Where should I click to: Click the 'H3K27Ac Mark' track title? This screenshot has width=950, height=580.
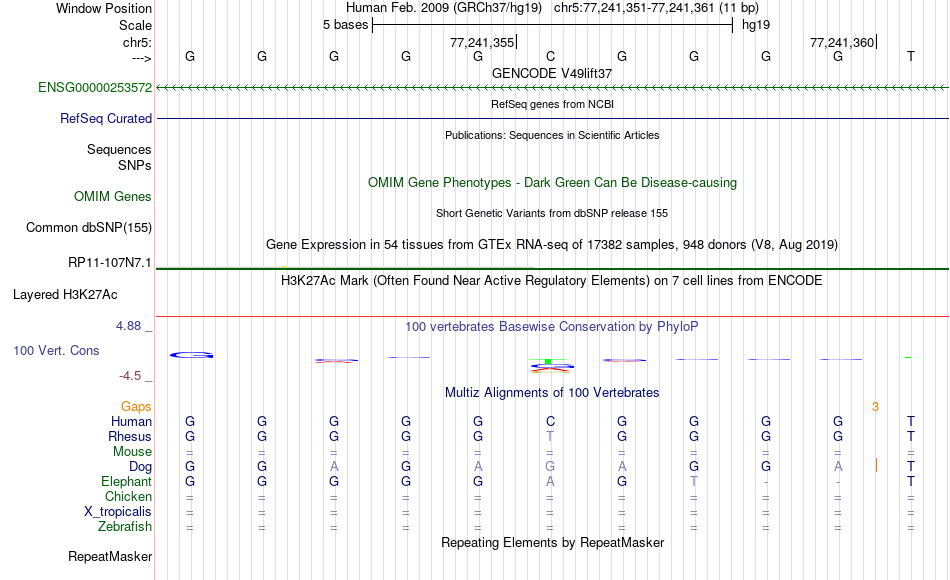point(551,281)
